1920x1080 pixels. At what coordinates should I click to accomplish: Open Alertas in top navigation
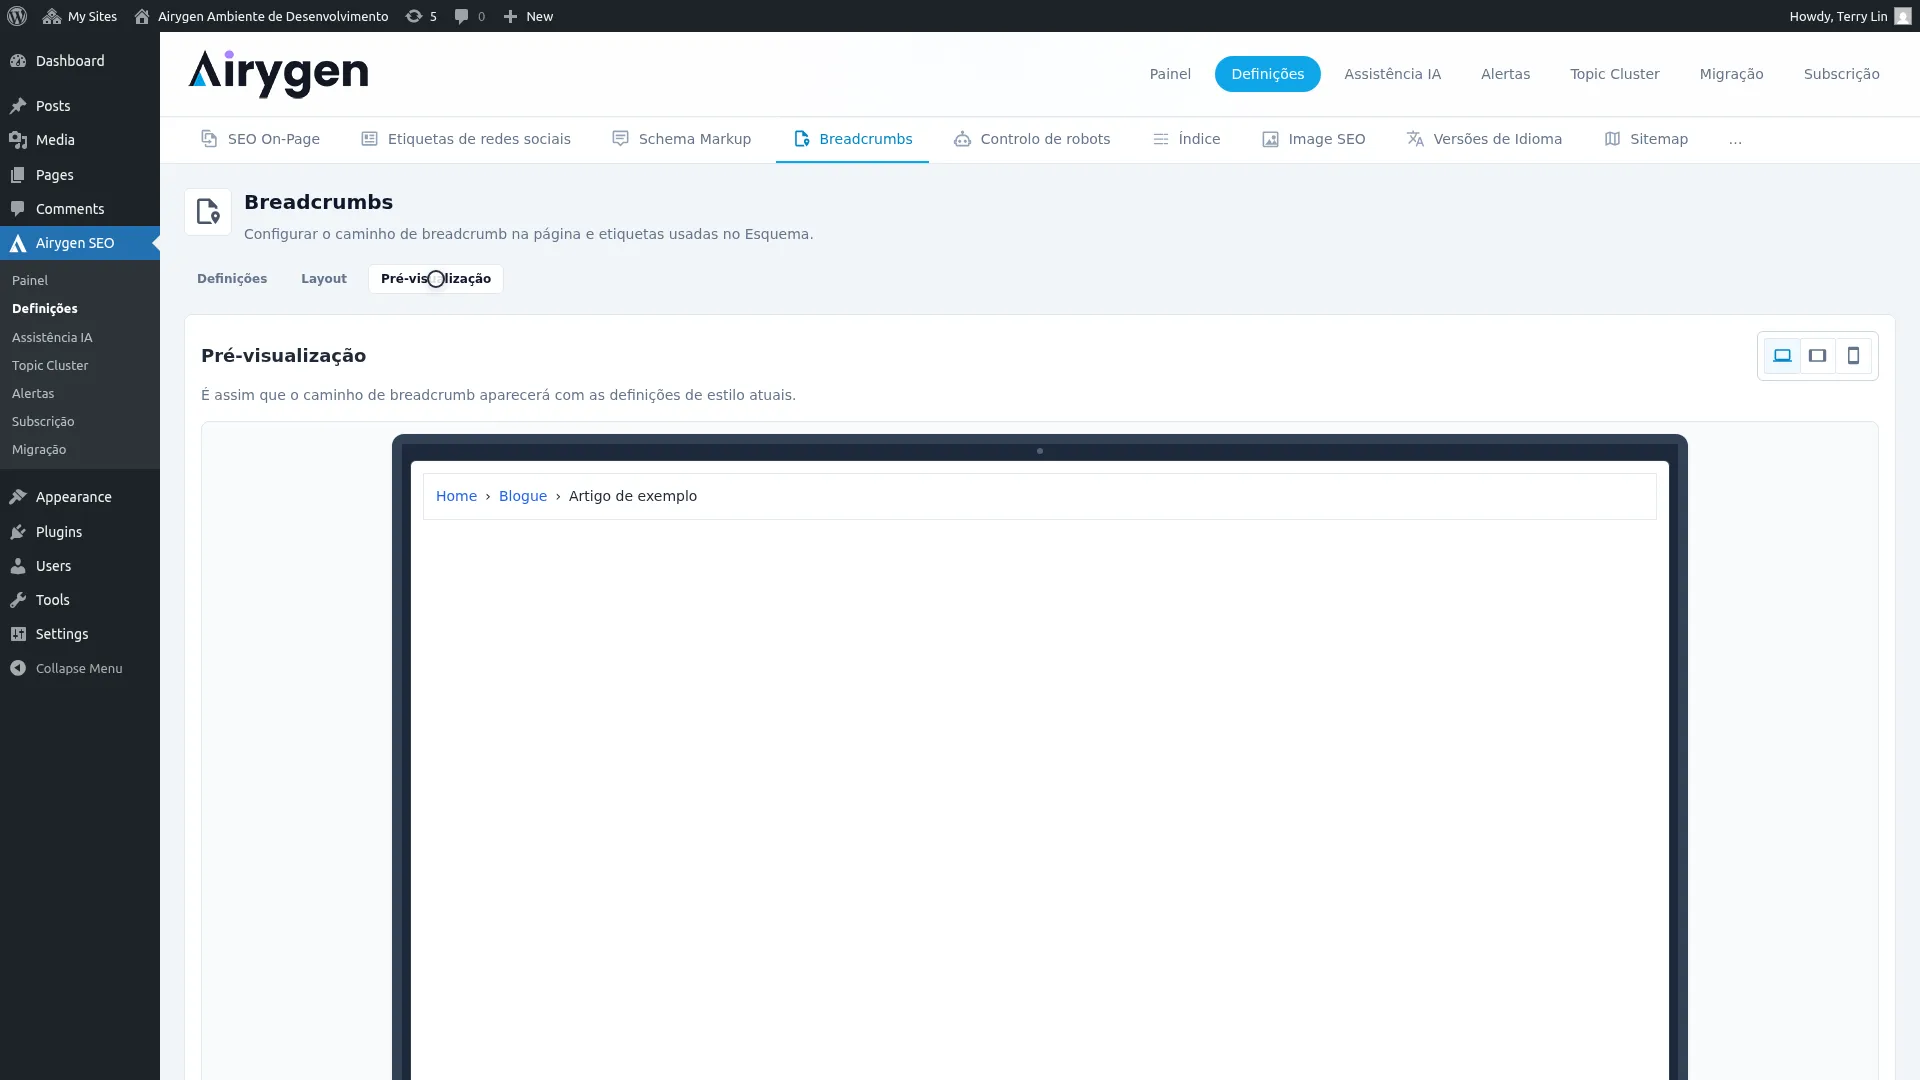point(1505,74)
